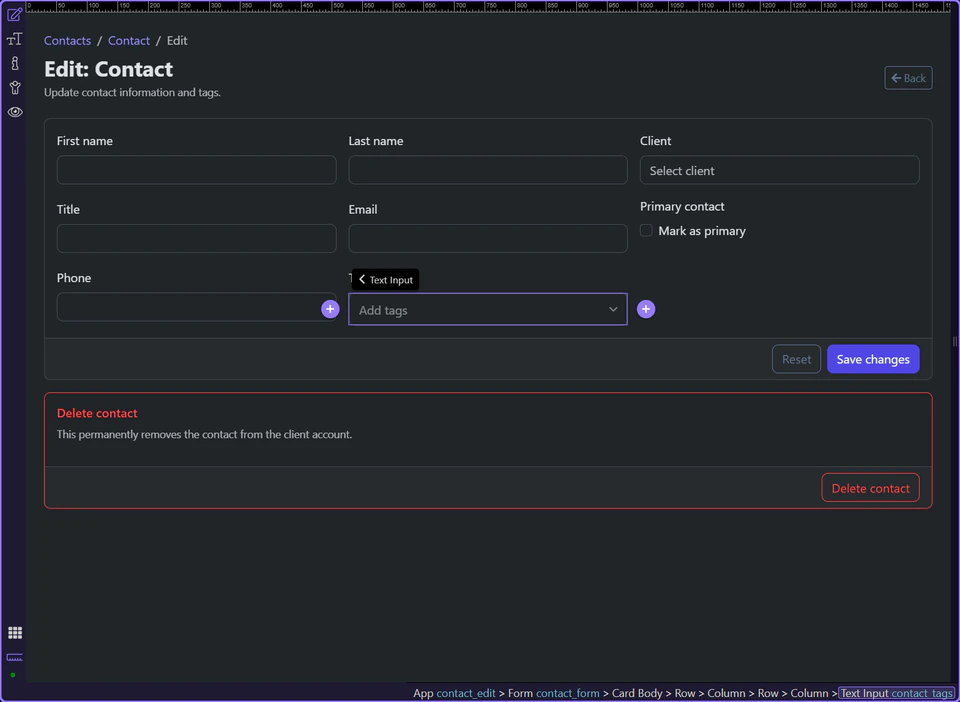Open the Contacts breadcrumb link
This screenshot has width=960, height=702.
coord(67,40)
